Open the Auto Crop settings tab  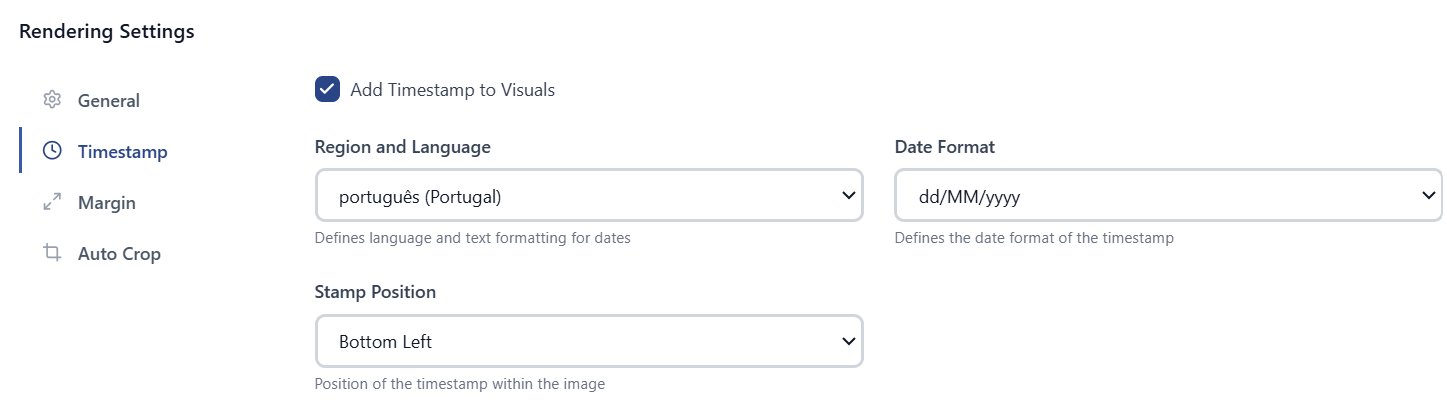(119, 253)
